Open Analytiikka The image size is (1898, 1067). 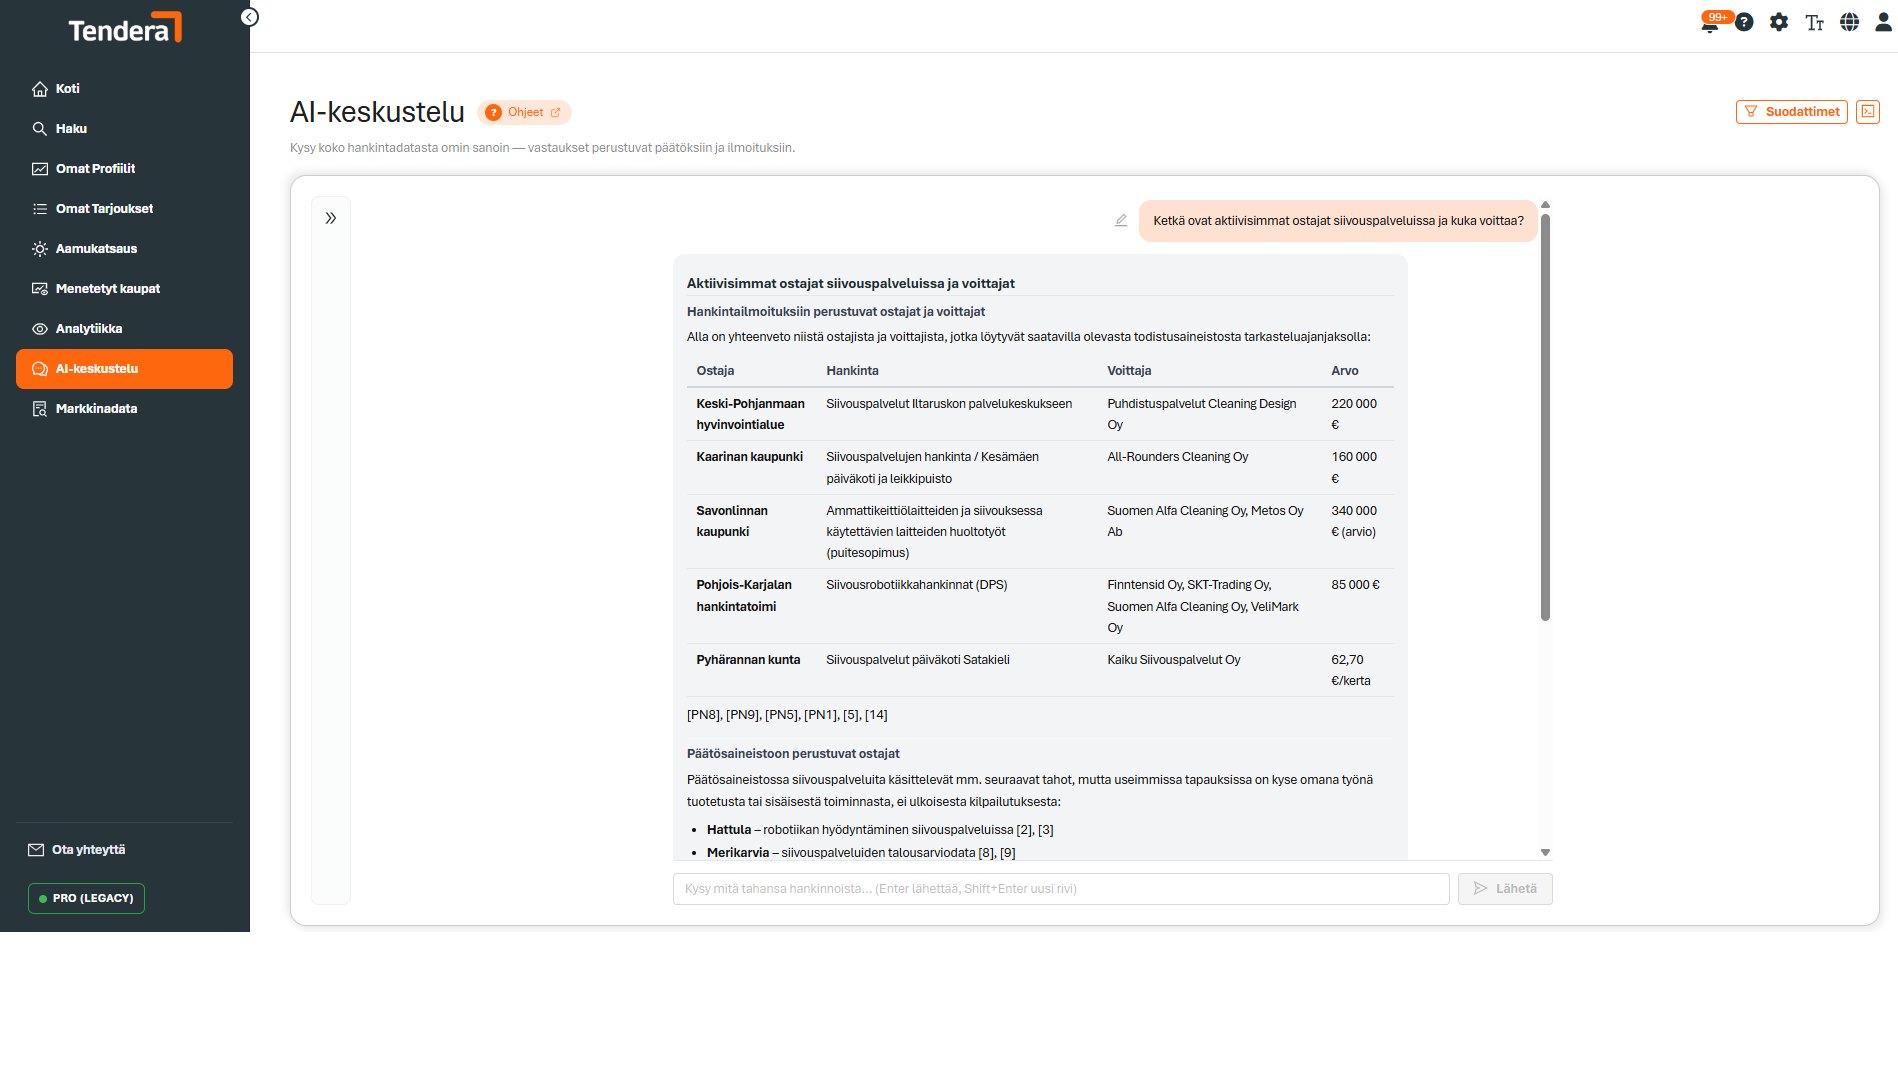pos(124,329)
